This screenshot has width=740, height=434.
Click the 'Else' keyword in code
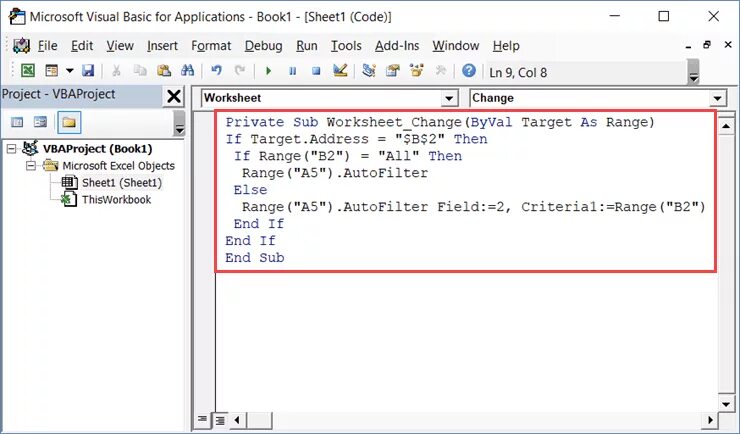[250, 190]
